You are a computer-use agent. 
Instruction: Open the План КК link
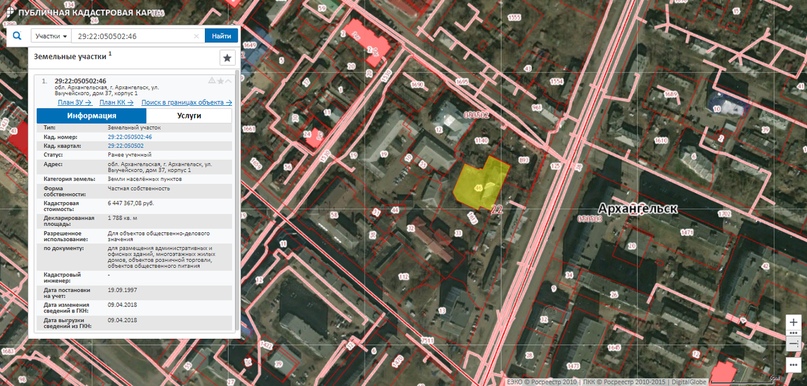(116, 102)
